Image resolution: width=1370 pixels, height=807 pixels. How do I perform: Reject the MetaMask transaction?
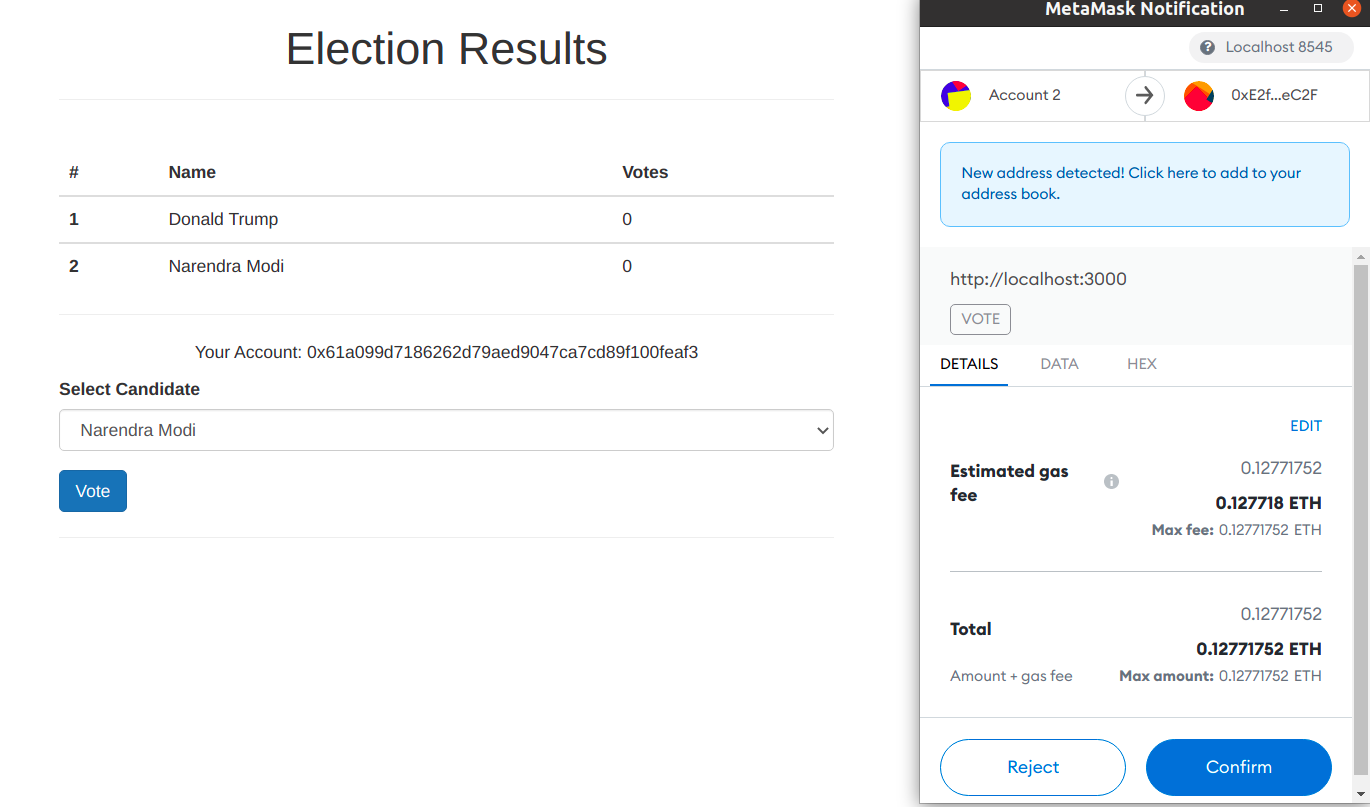pos(1032,767)
